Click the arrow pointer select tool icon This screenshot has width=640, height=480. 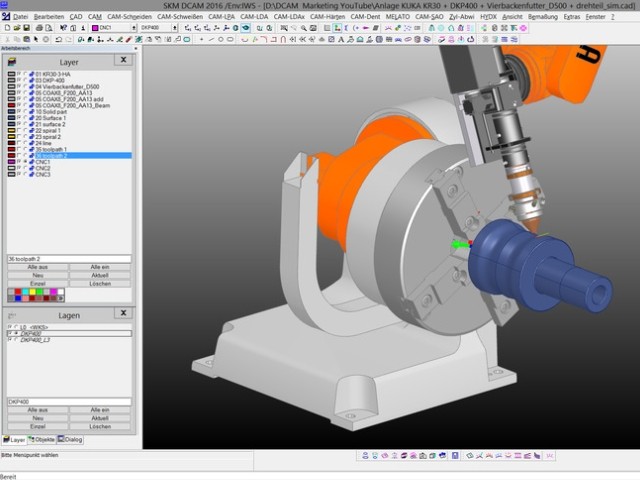(36, 40)
